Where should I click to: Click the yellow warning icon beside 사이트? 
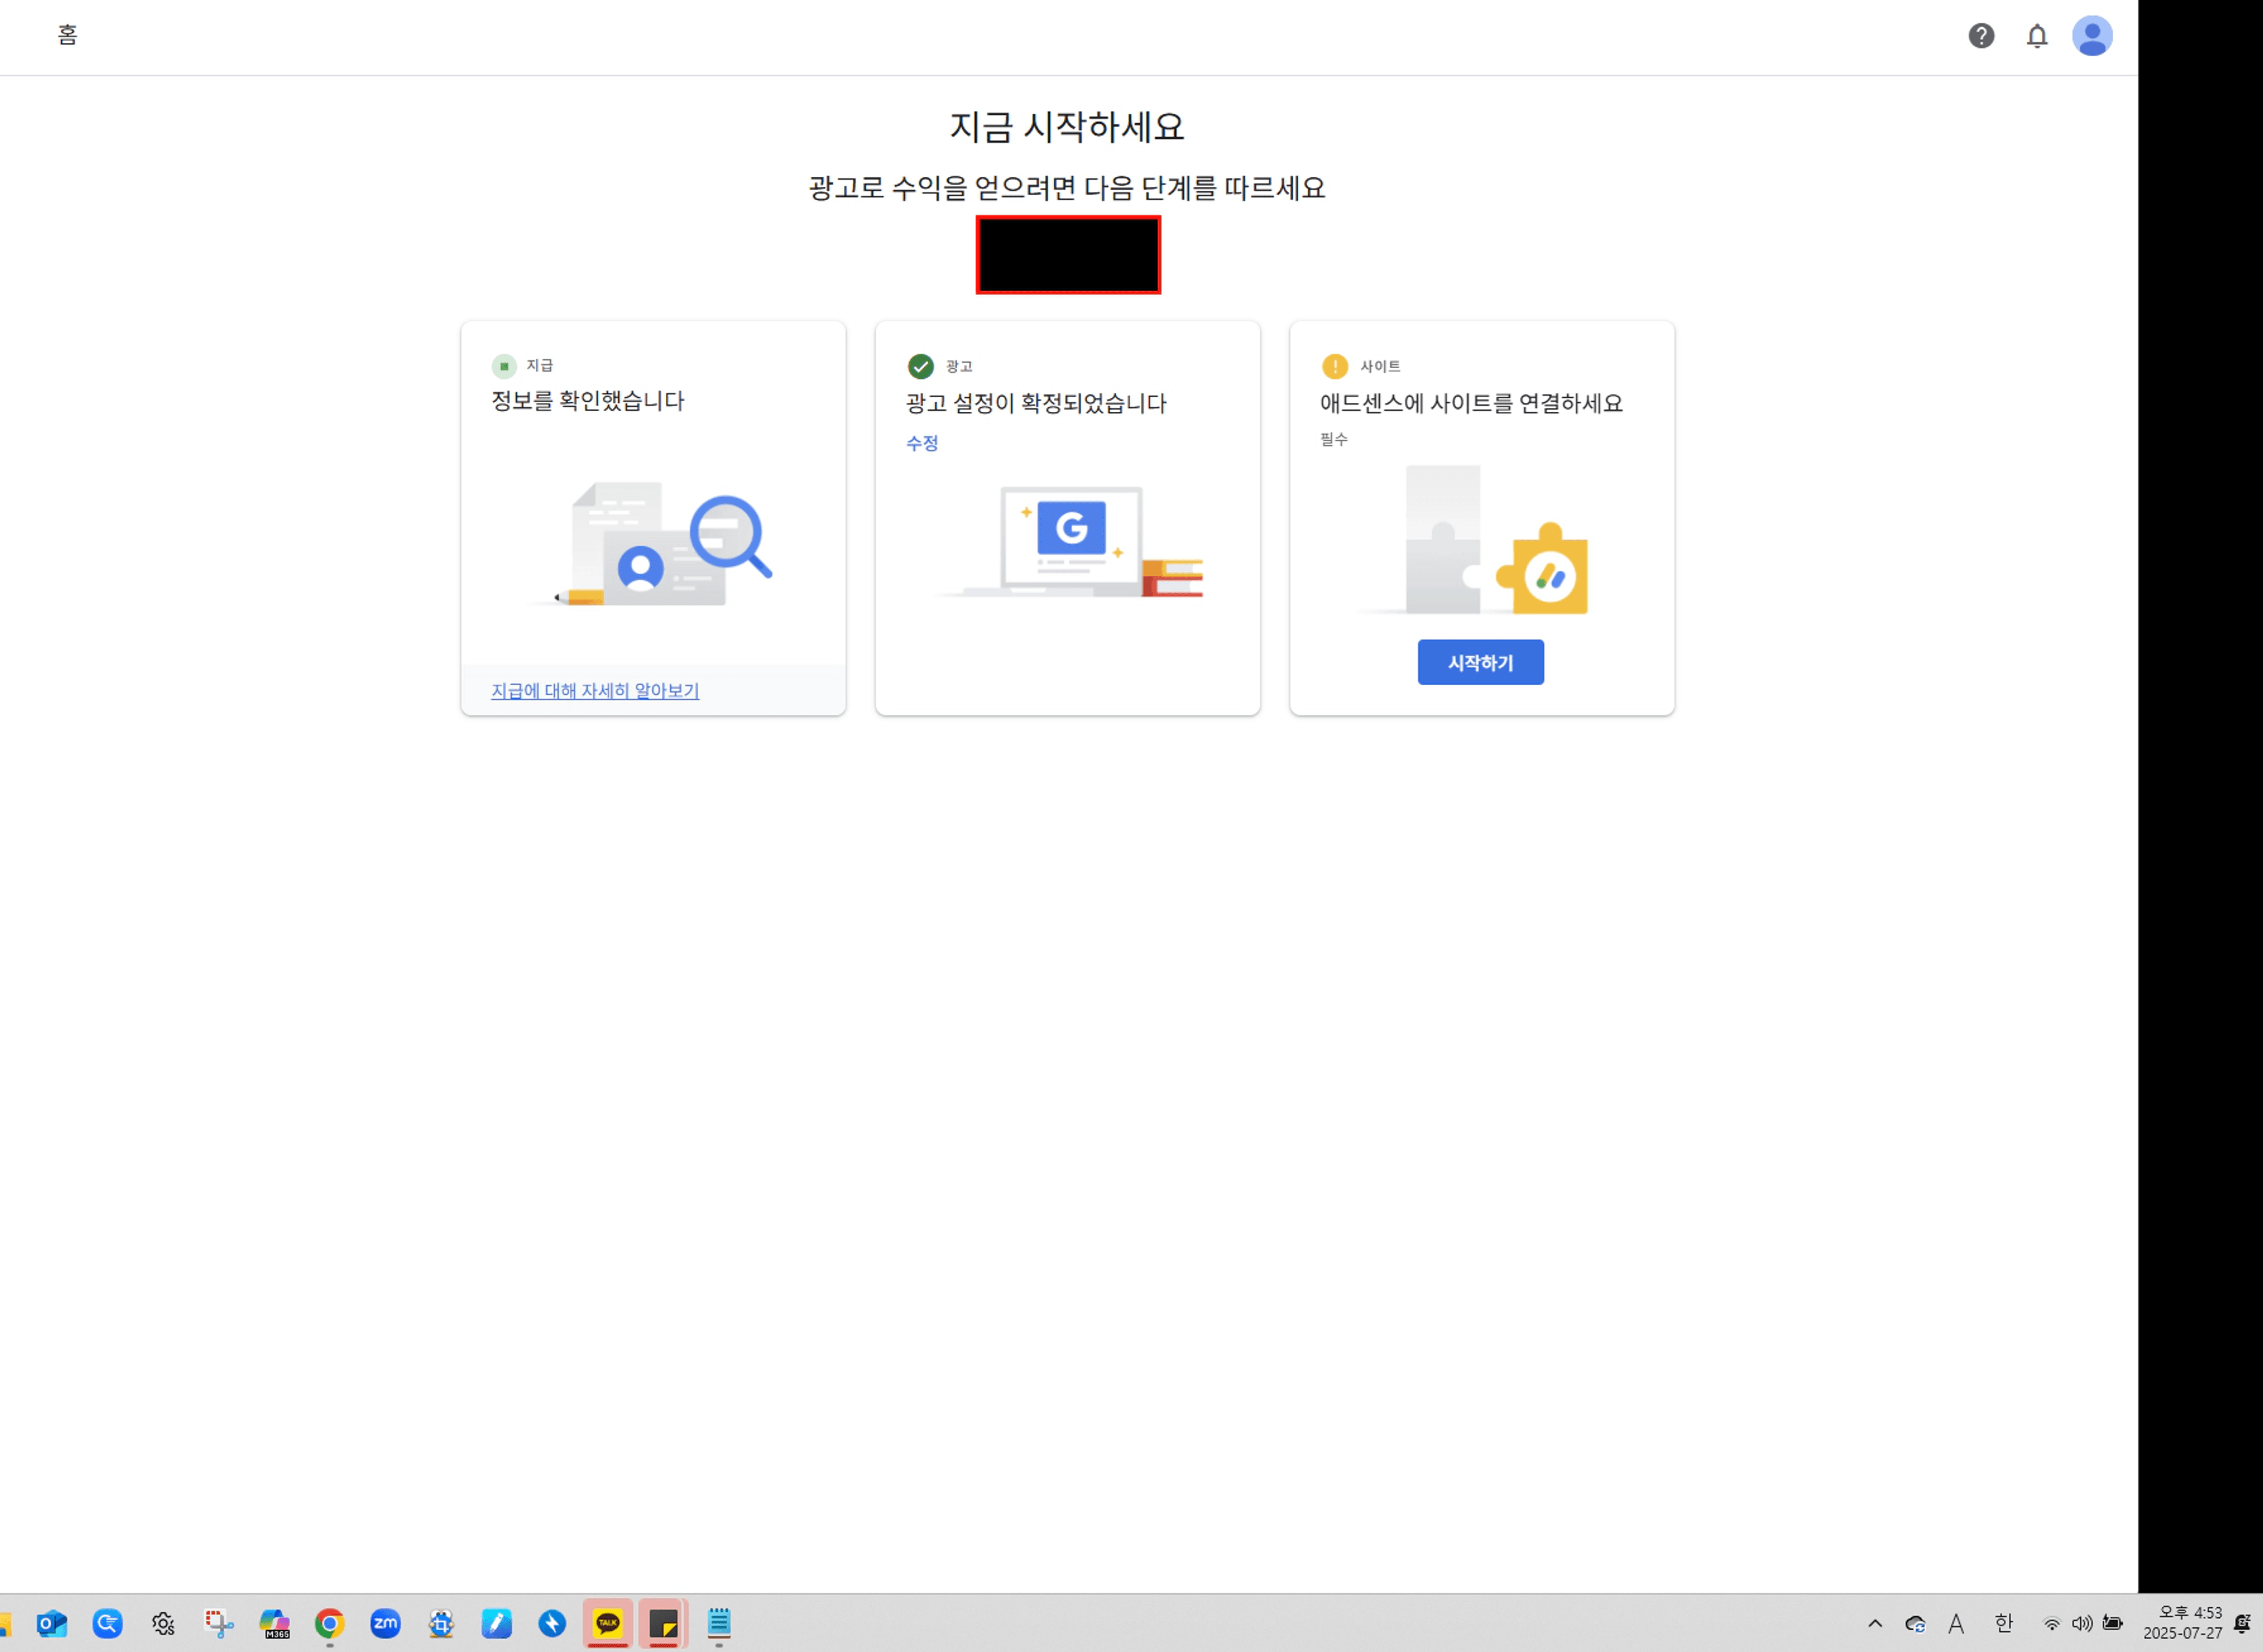(1335, 367)
